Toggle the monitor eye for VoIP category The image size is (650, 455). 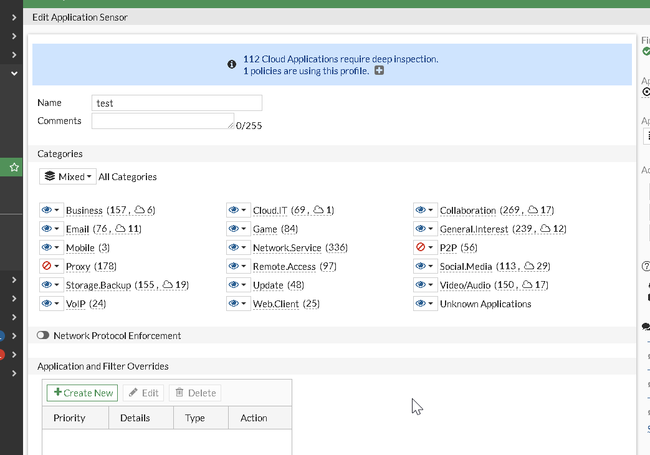pyautogui.click(x=46, y=304)
